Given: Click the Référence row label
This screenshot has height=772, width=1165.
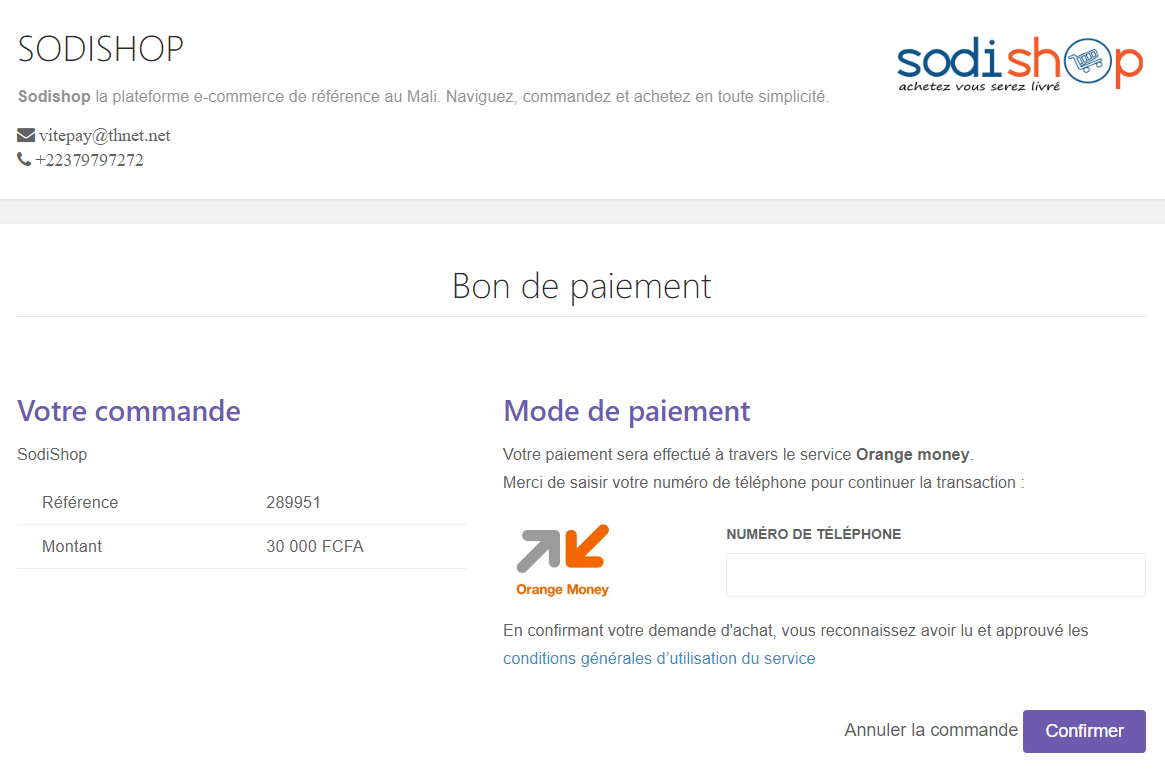Looking at the screenshot, I should point(80,502).
